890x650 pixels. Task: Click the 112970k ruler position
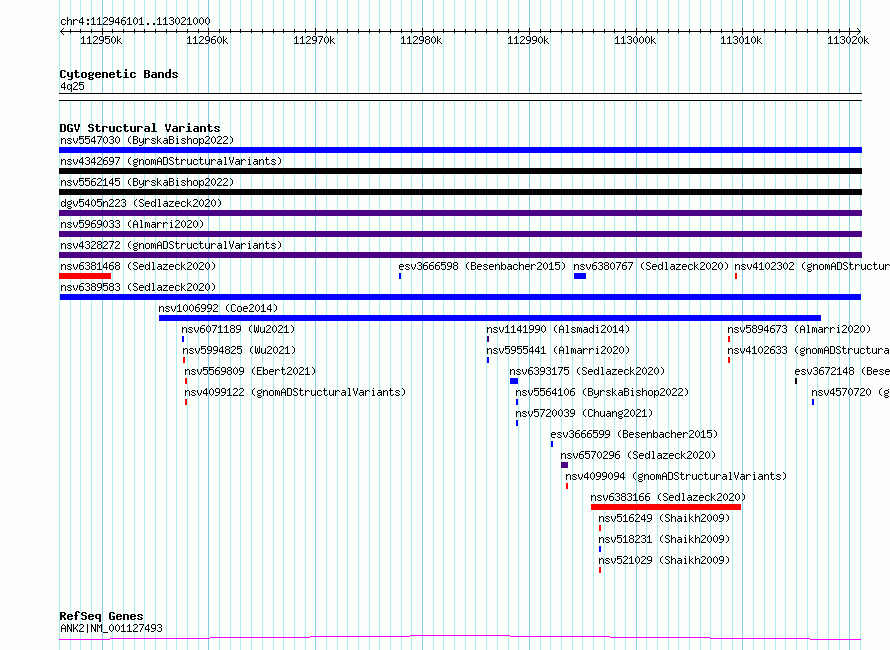[x=314, y=40]
